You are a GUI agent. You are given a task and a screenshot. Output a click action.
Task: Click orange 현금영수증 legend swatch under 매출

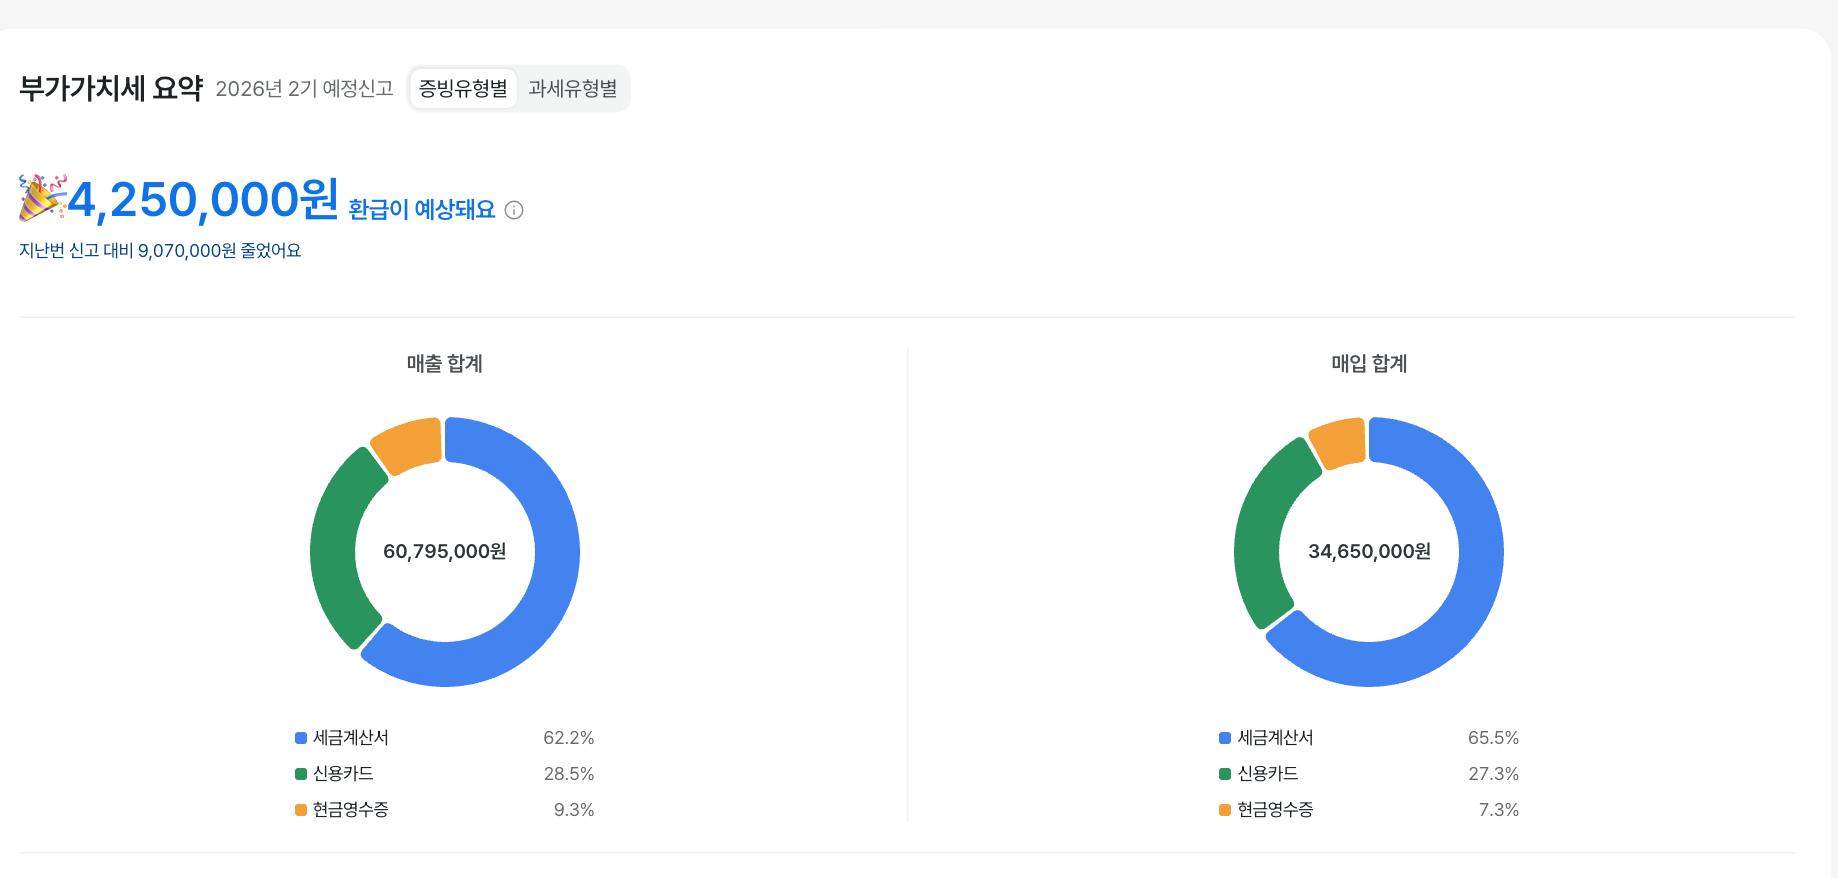(x=301, y=810)
